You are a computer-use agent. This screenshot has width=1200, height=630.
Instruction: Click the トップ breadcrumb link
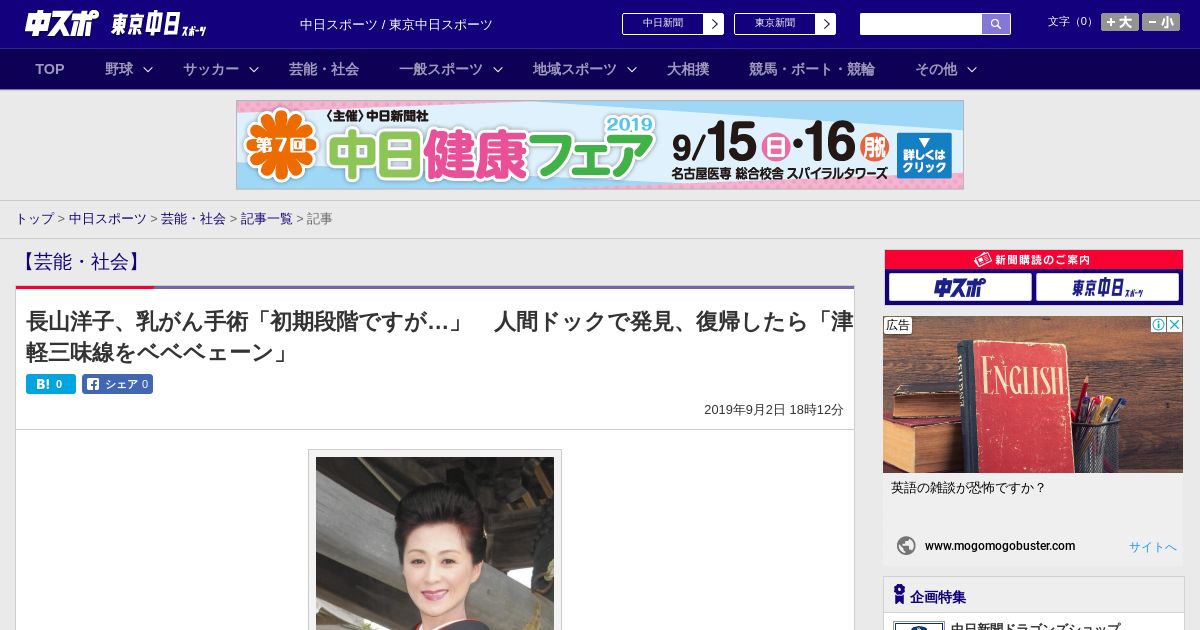coord(34,219)
